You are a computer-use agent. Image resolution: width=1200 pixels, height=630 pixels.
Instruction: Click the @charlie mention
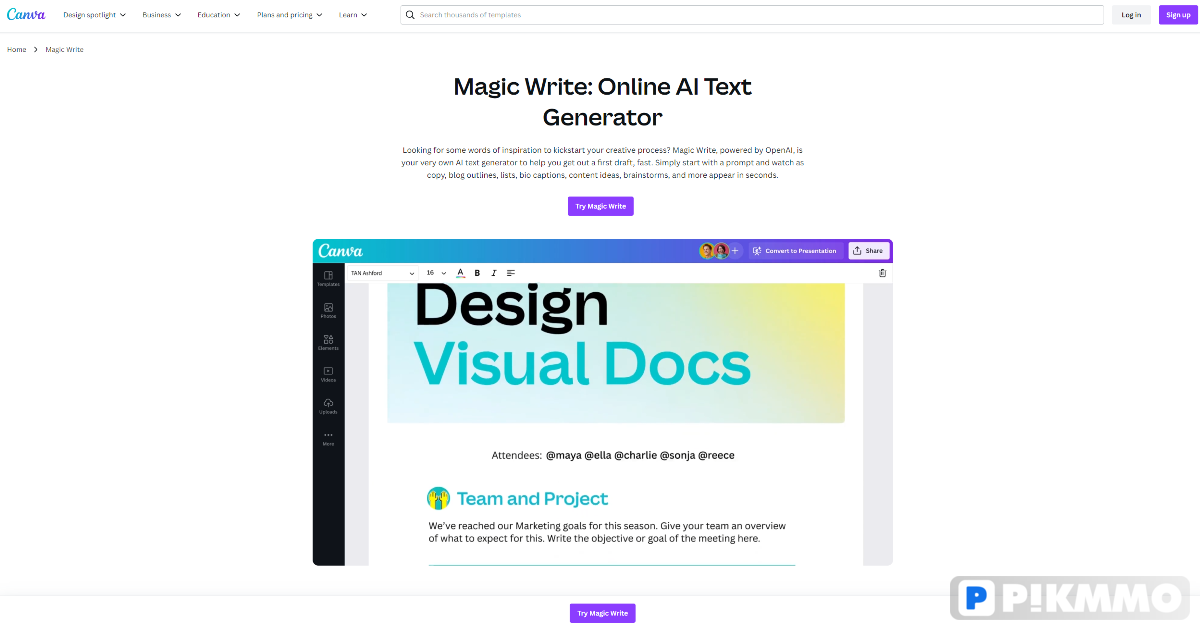point(635,455)
